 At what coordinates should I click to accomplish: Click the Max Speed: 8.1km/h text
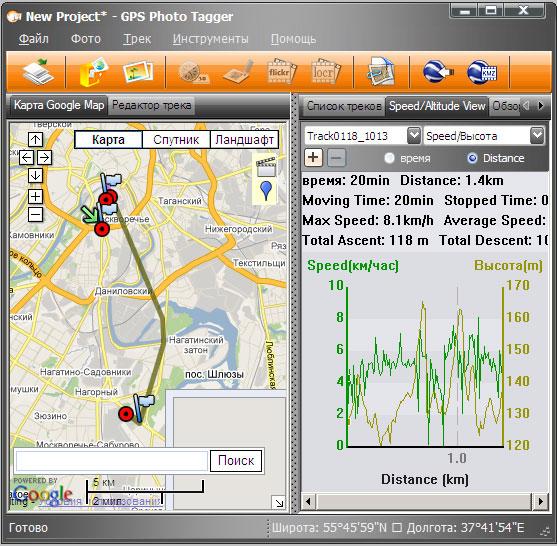click(368, 221)
